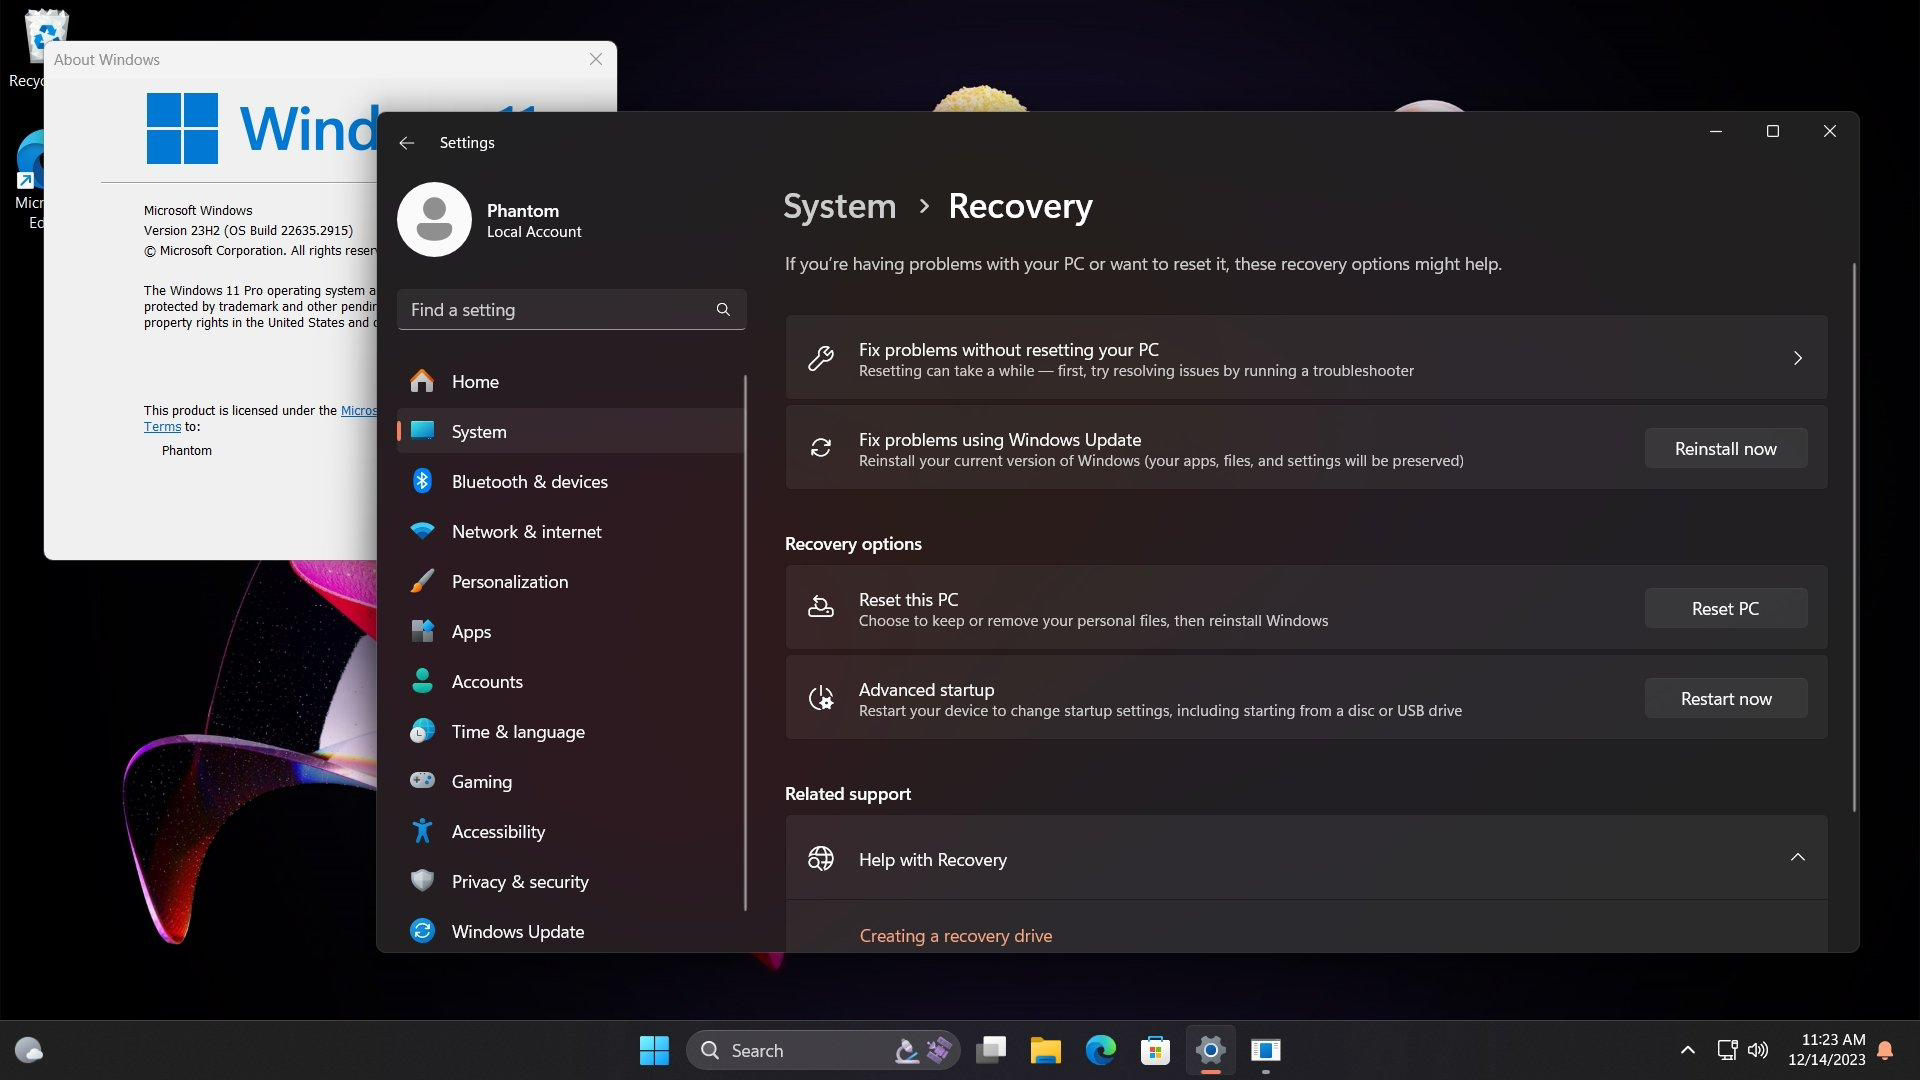Click the network tray icon
The image size is (1920, 1080).
click(x=1727, y=1050)
